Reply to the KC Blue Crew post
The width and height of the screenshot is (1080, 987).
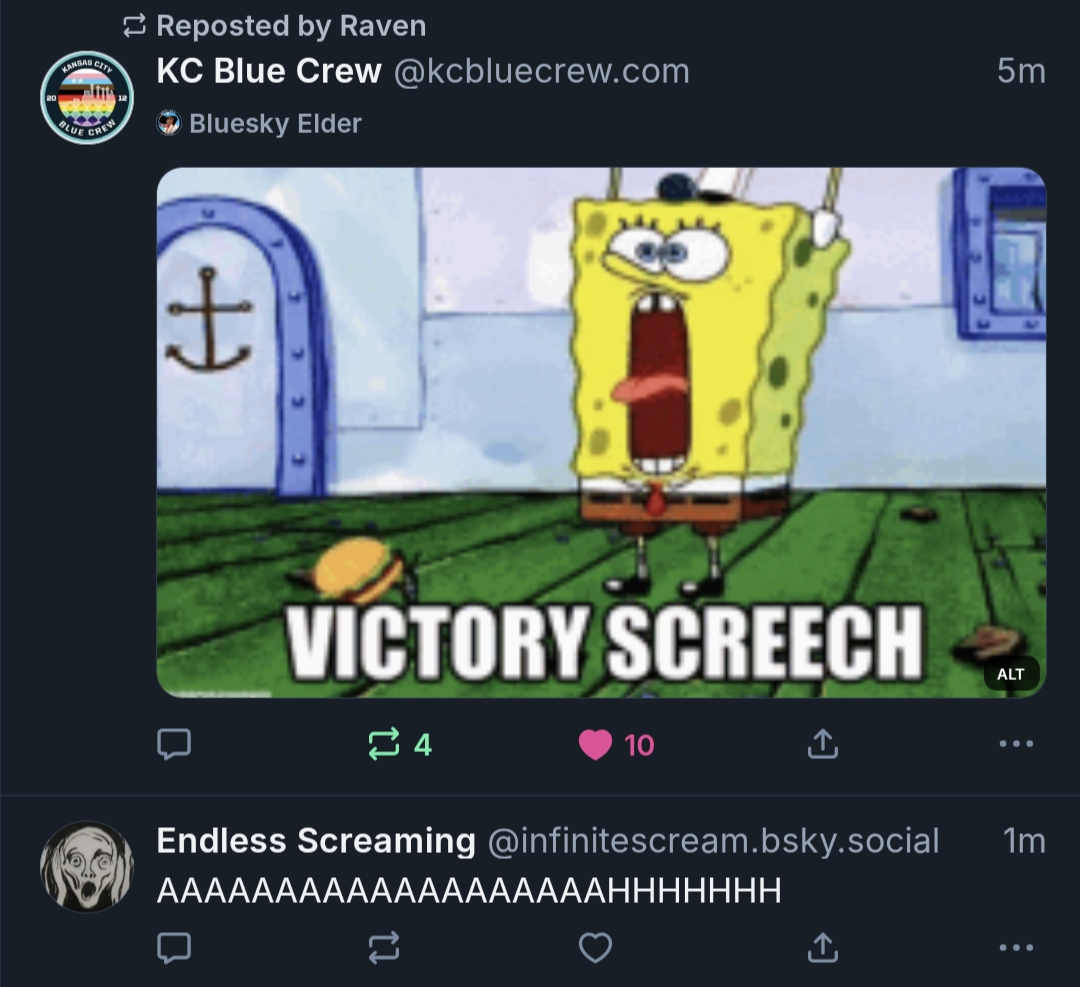174,744
